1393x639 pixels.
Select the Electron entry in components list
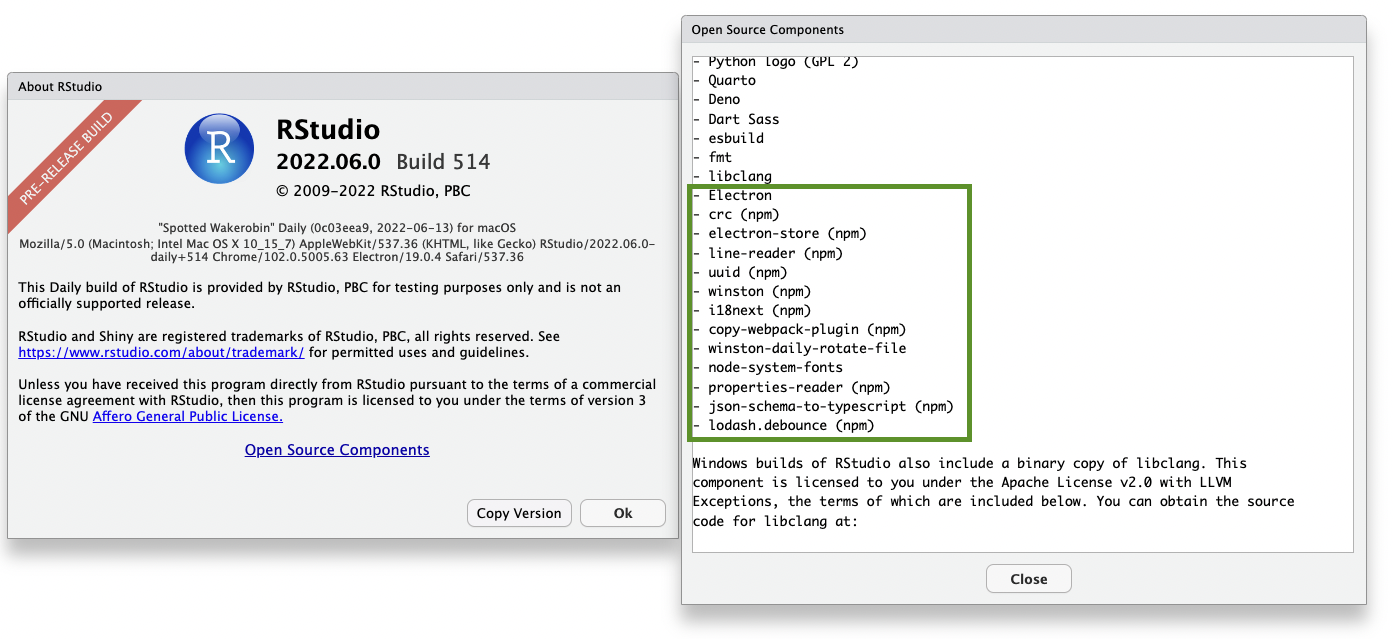pos(740,195)
